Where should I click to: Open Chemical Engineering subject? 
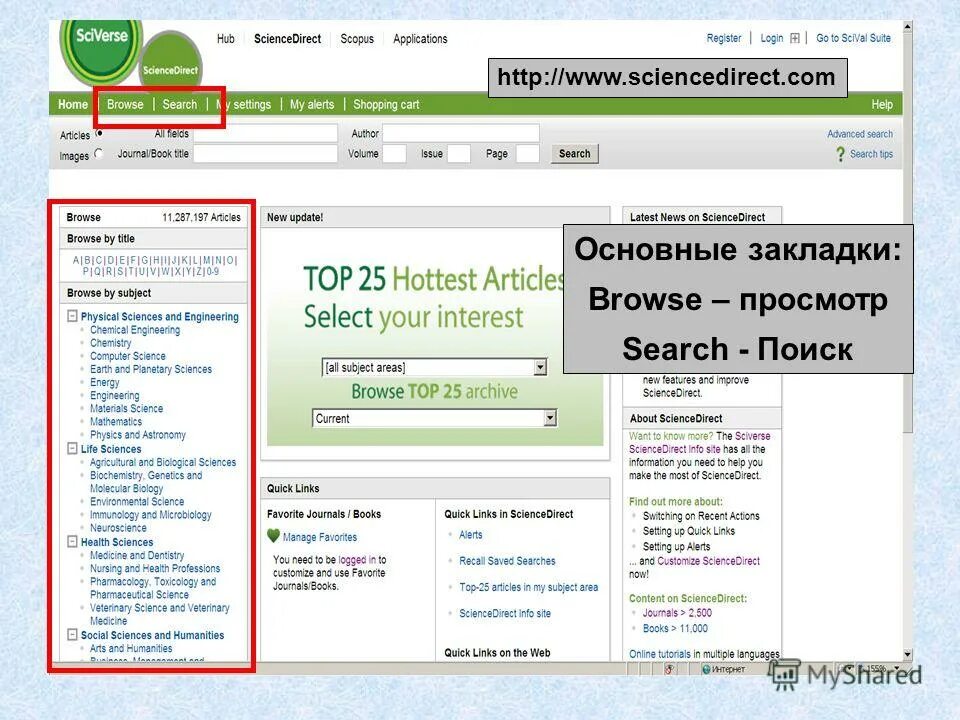click(x=135, y=329)
